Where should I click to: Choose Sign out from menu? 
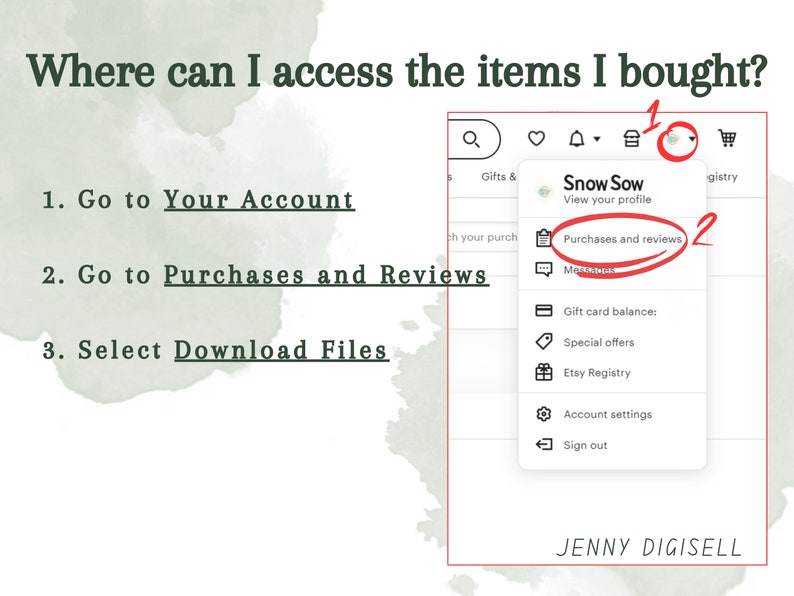[585, 445]
